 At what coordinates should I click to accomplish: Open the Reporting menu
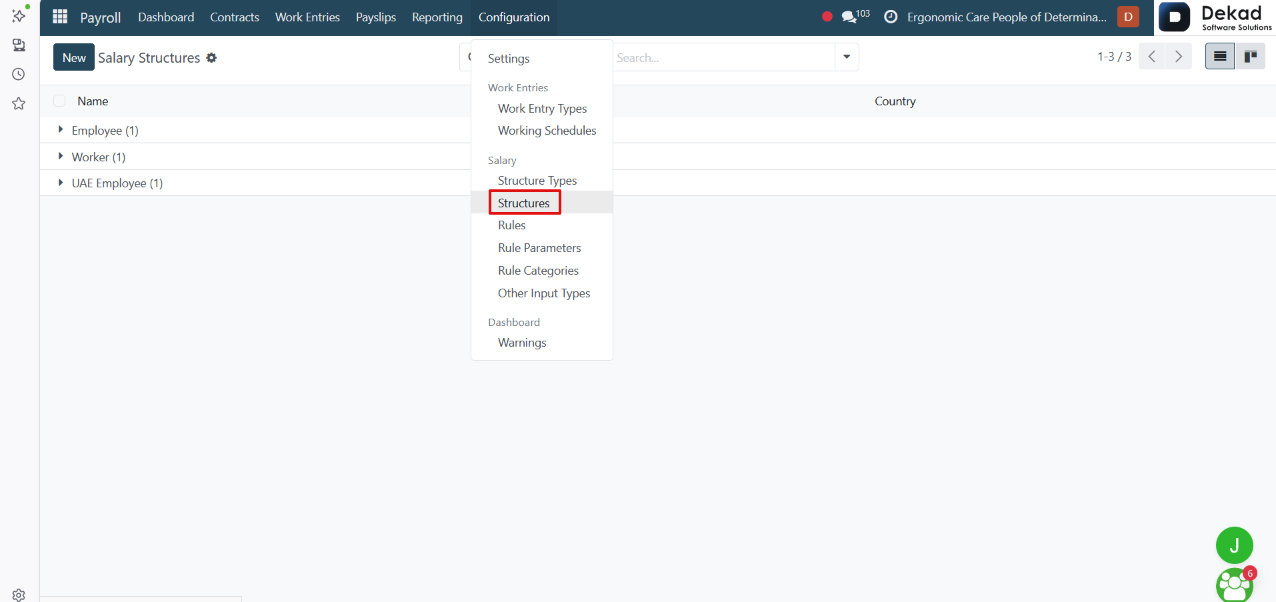[x=437, y=17]
